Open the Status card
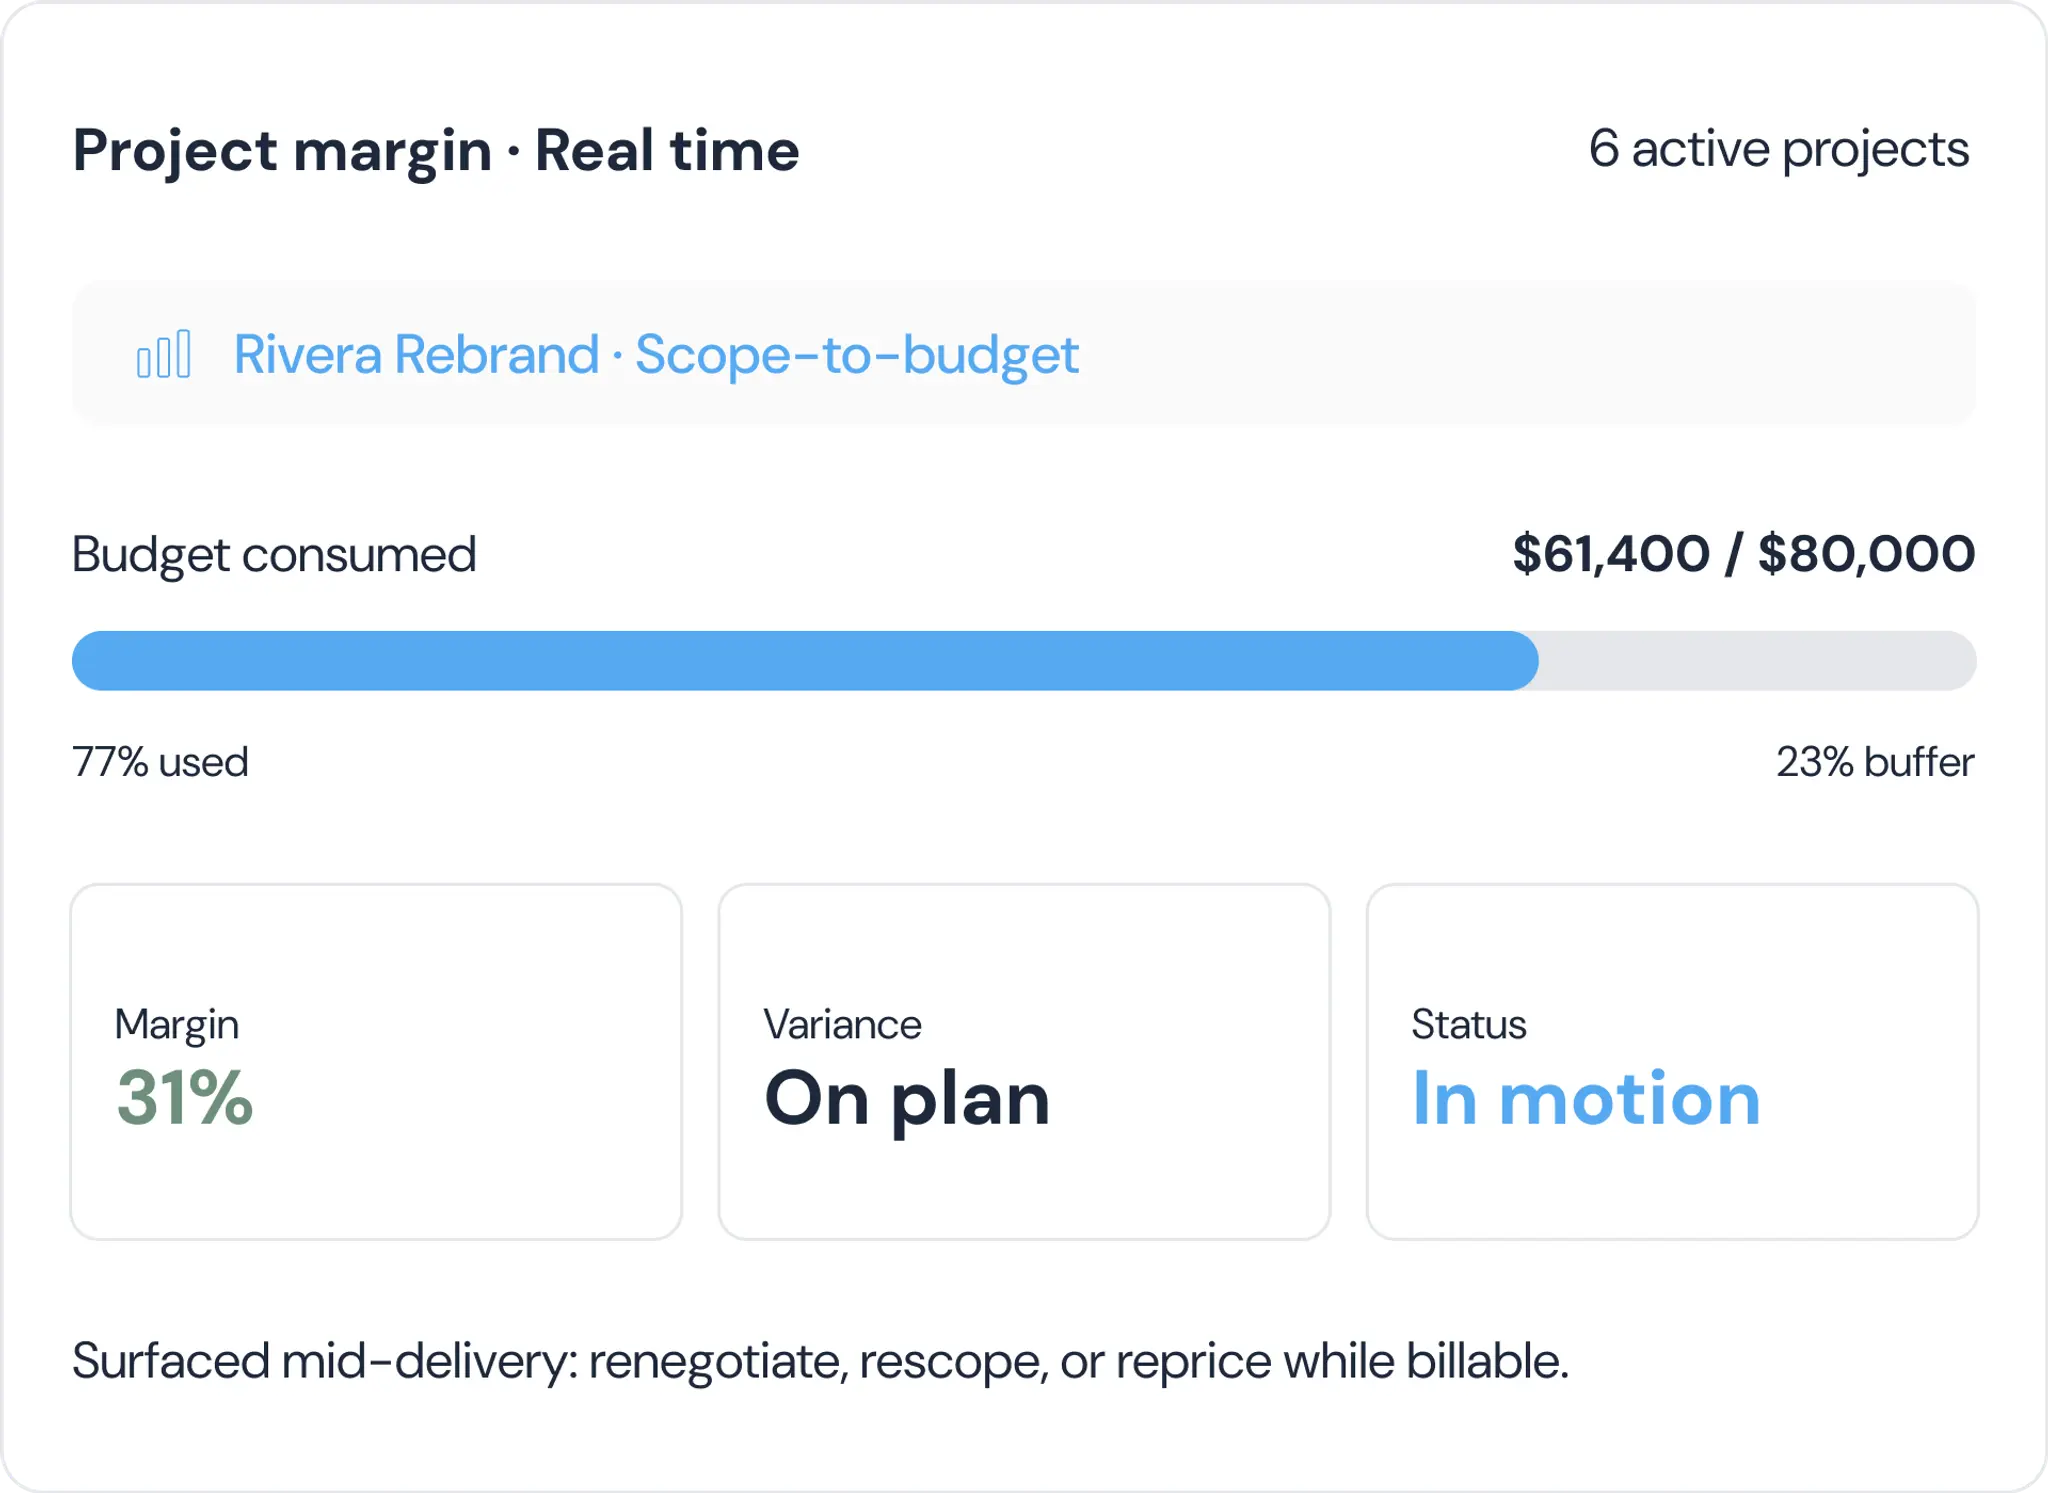The image size is (2048, 1493). pyautogui.click(x=1672, y=1062)
